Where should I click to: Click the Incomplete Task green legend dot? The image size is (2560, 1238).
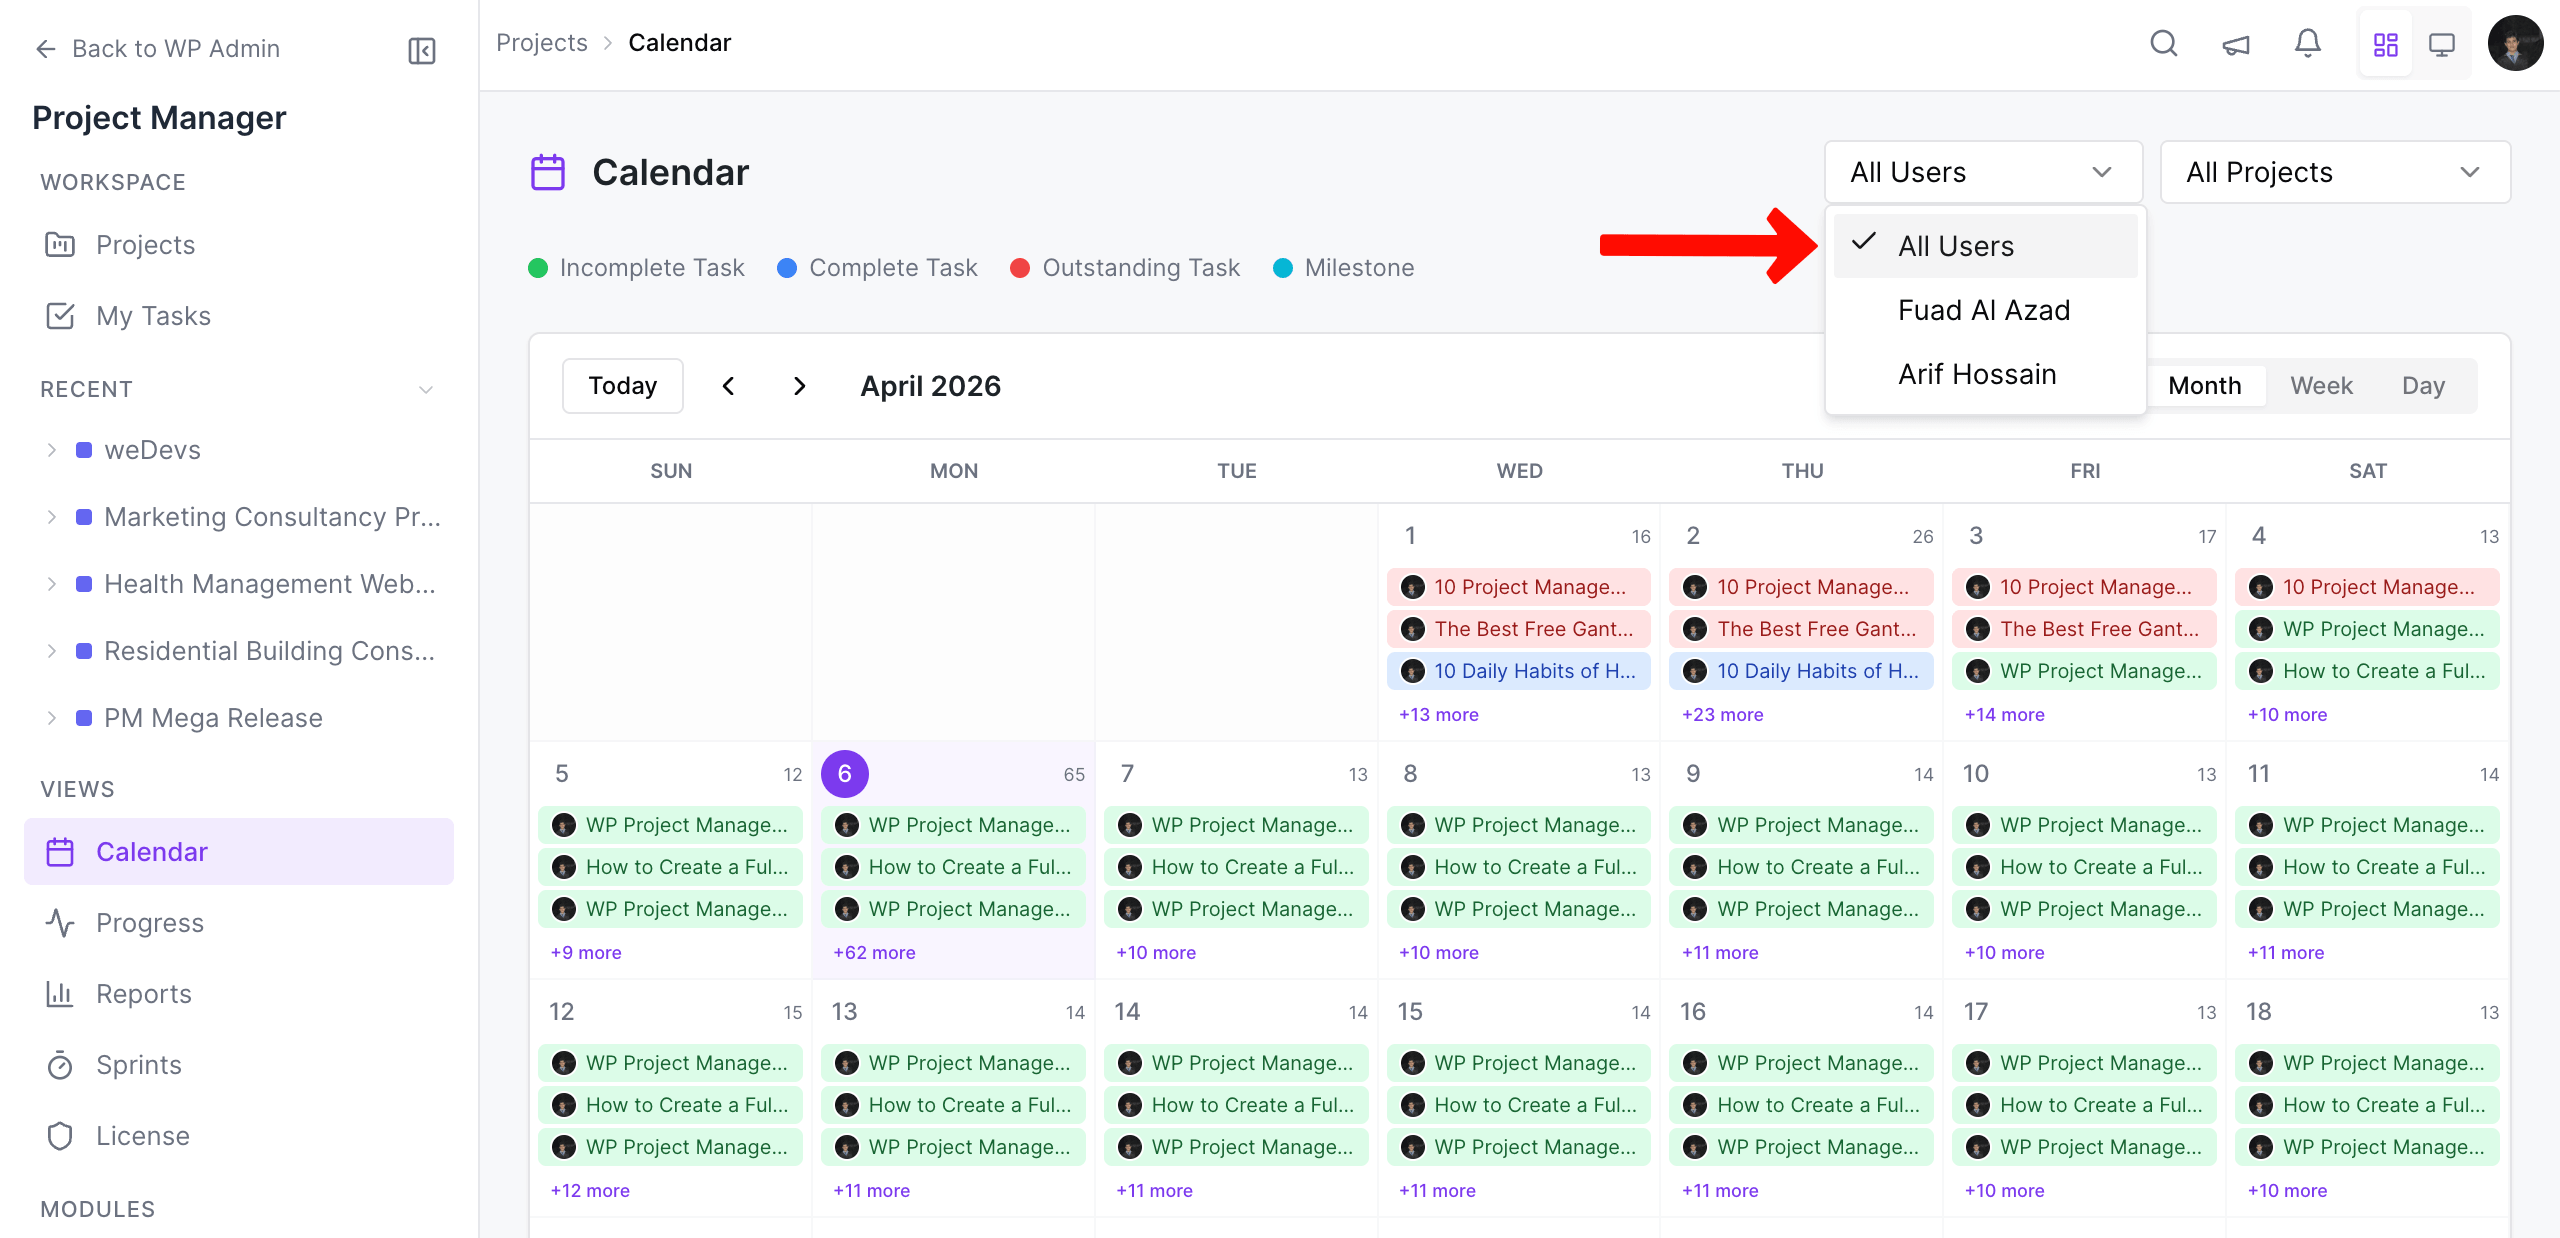tap(539, 267)
